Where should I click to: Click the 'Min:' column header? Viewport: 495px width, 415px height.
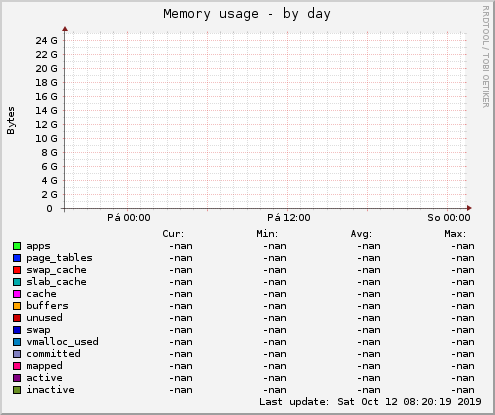(x=267, y=234)
